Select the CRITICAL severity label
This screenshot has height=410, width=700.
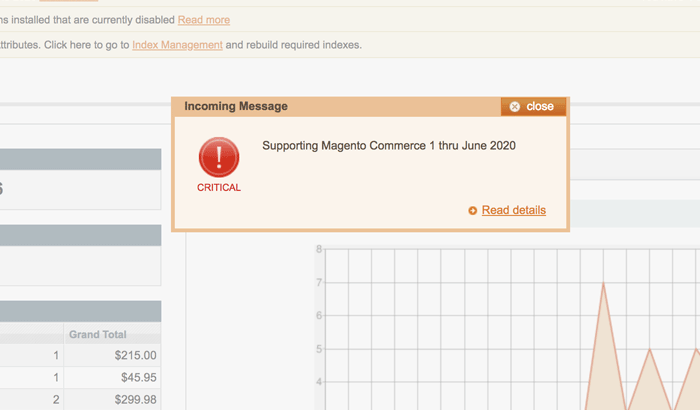219,188
